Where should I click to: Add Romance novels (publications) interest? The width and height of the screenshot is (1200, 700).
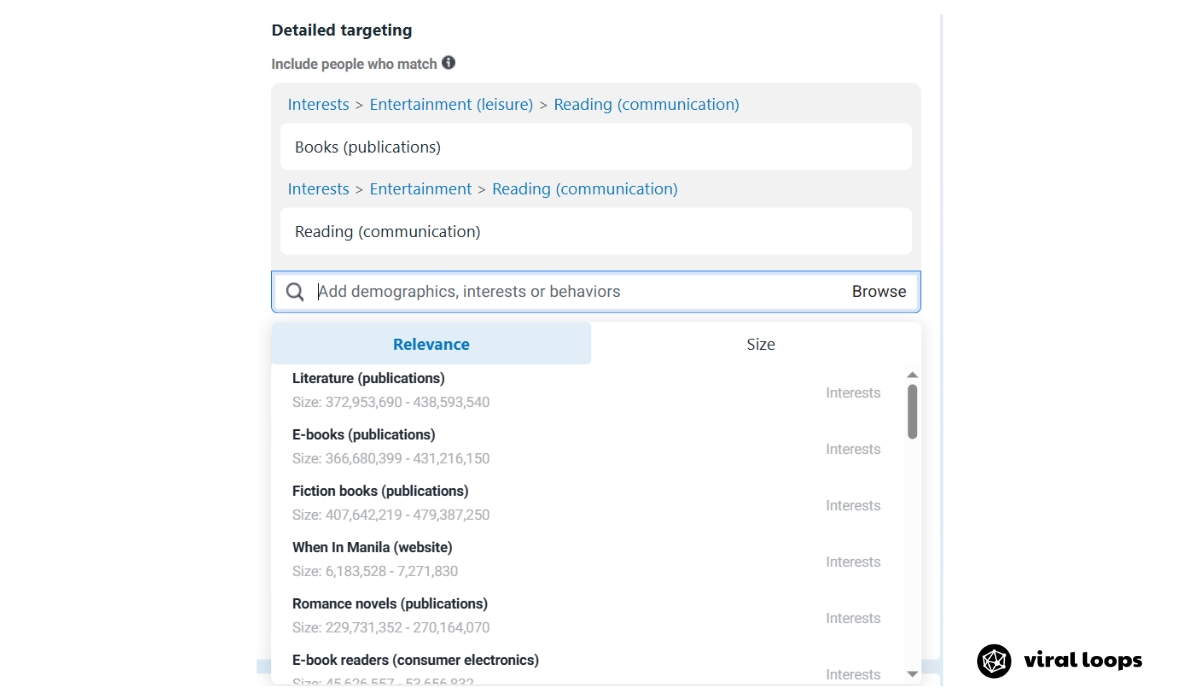(588, 616)
